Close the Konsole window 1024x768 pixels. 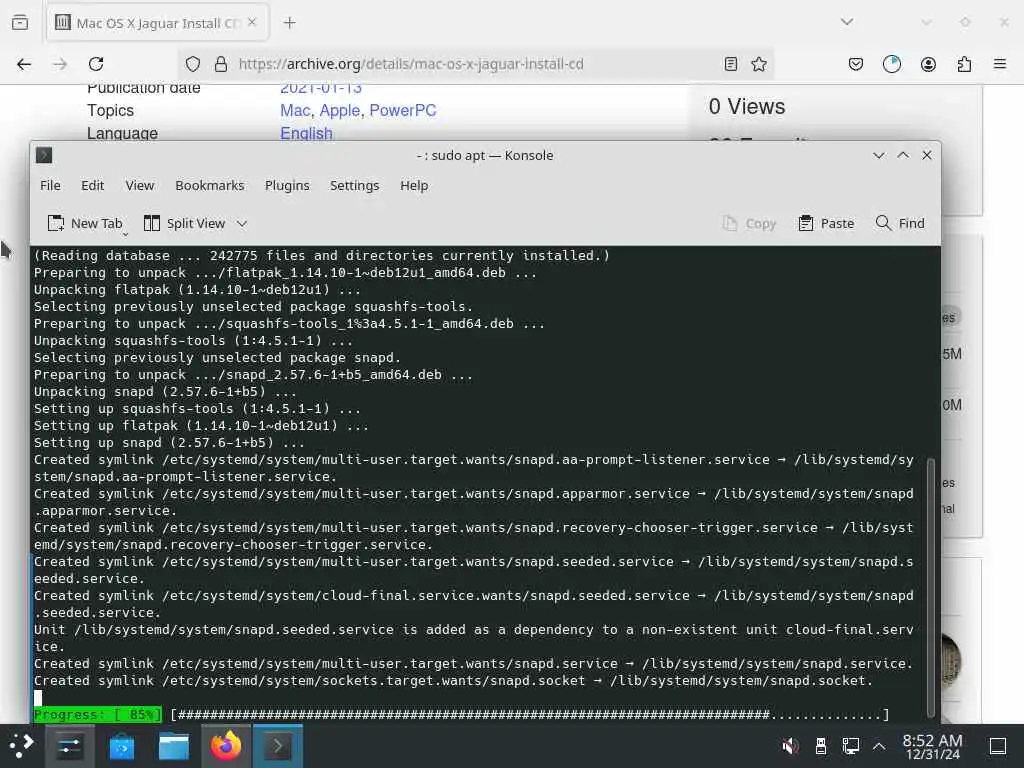(x=927, y=155)
